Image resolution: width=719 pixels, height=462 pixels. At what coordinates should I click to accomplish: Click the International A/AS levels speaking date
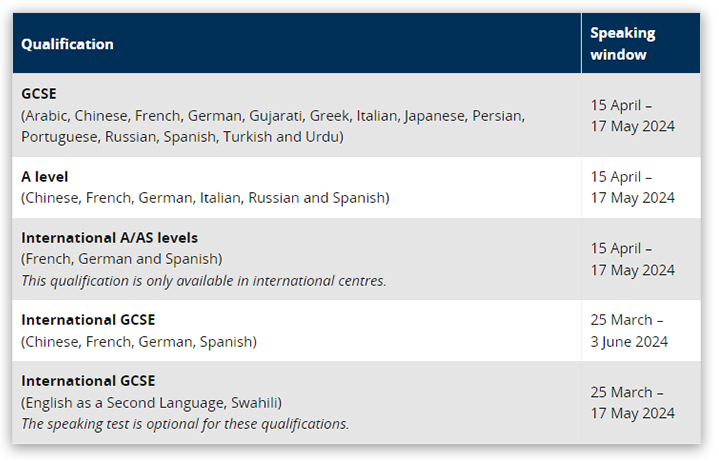632,259
